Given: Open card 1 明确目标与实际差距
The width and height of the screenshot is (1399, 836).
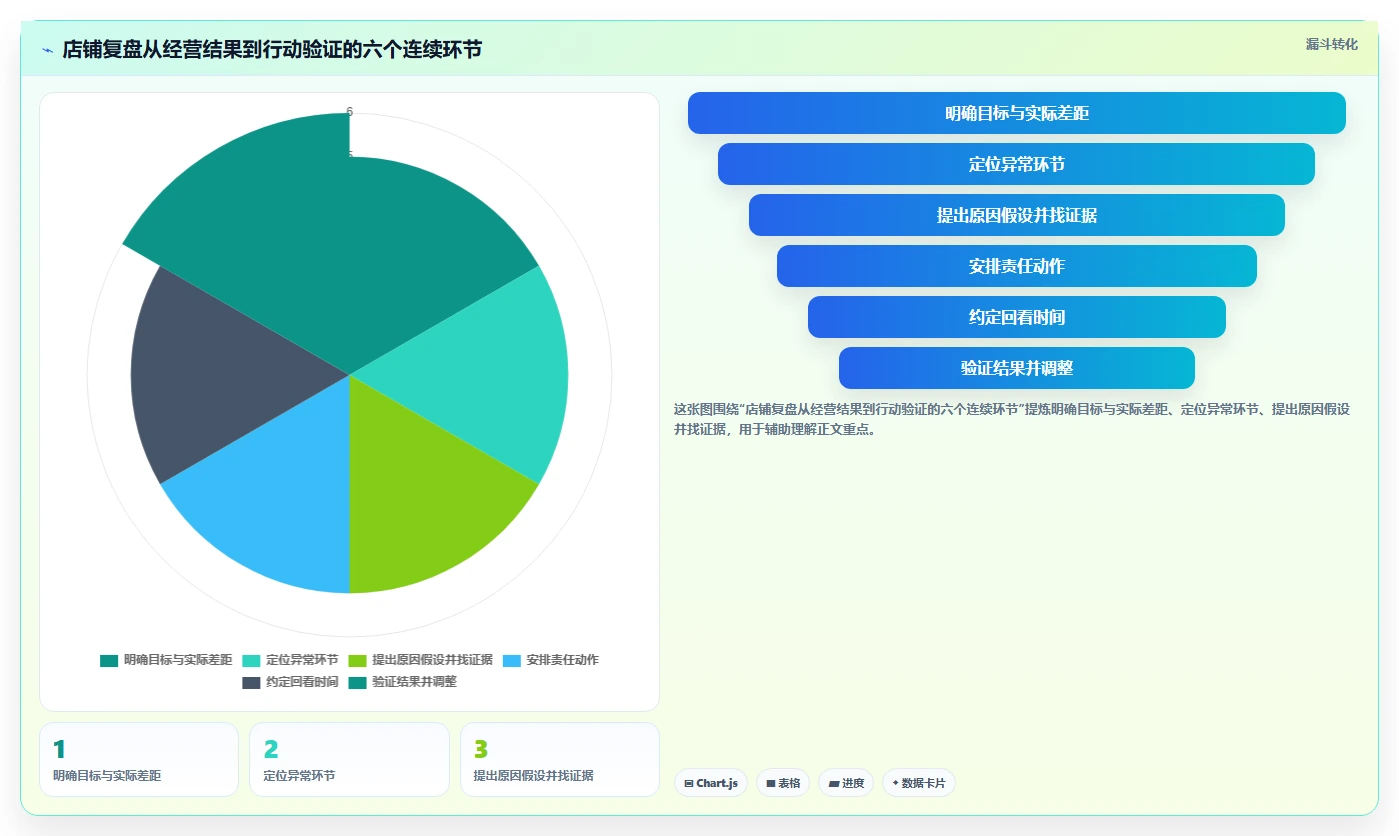Looking at the screenshot, I should pyautogui.click(x=139, y=759).
